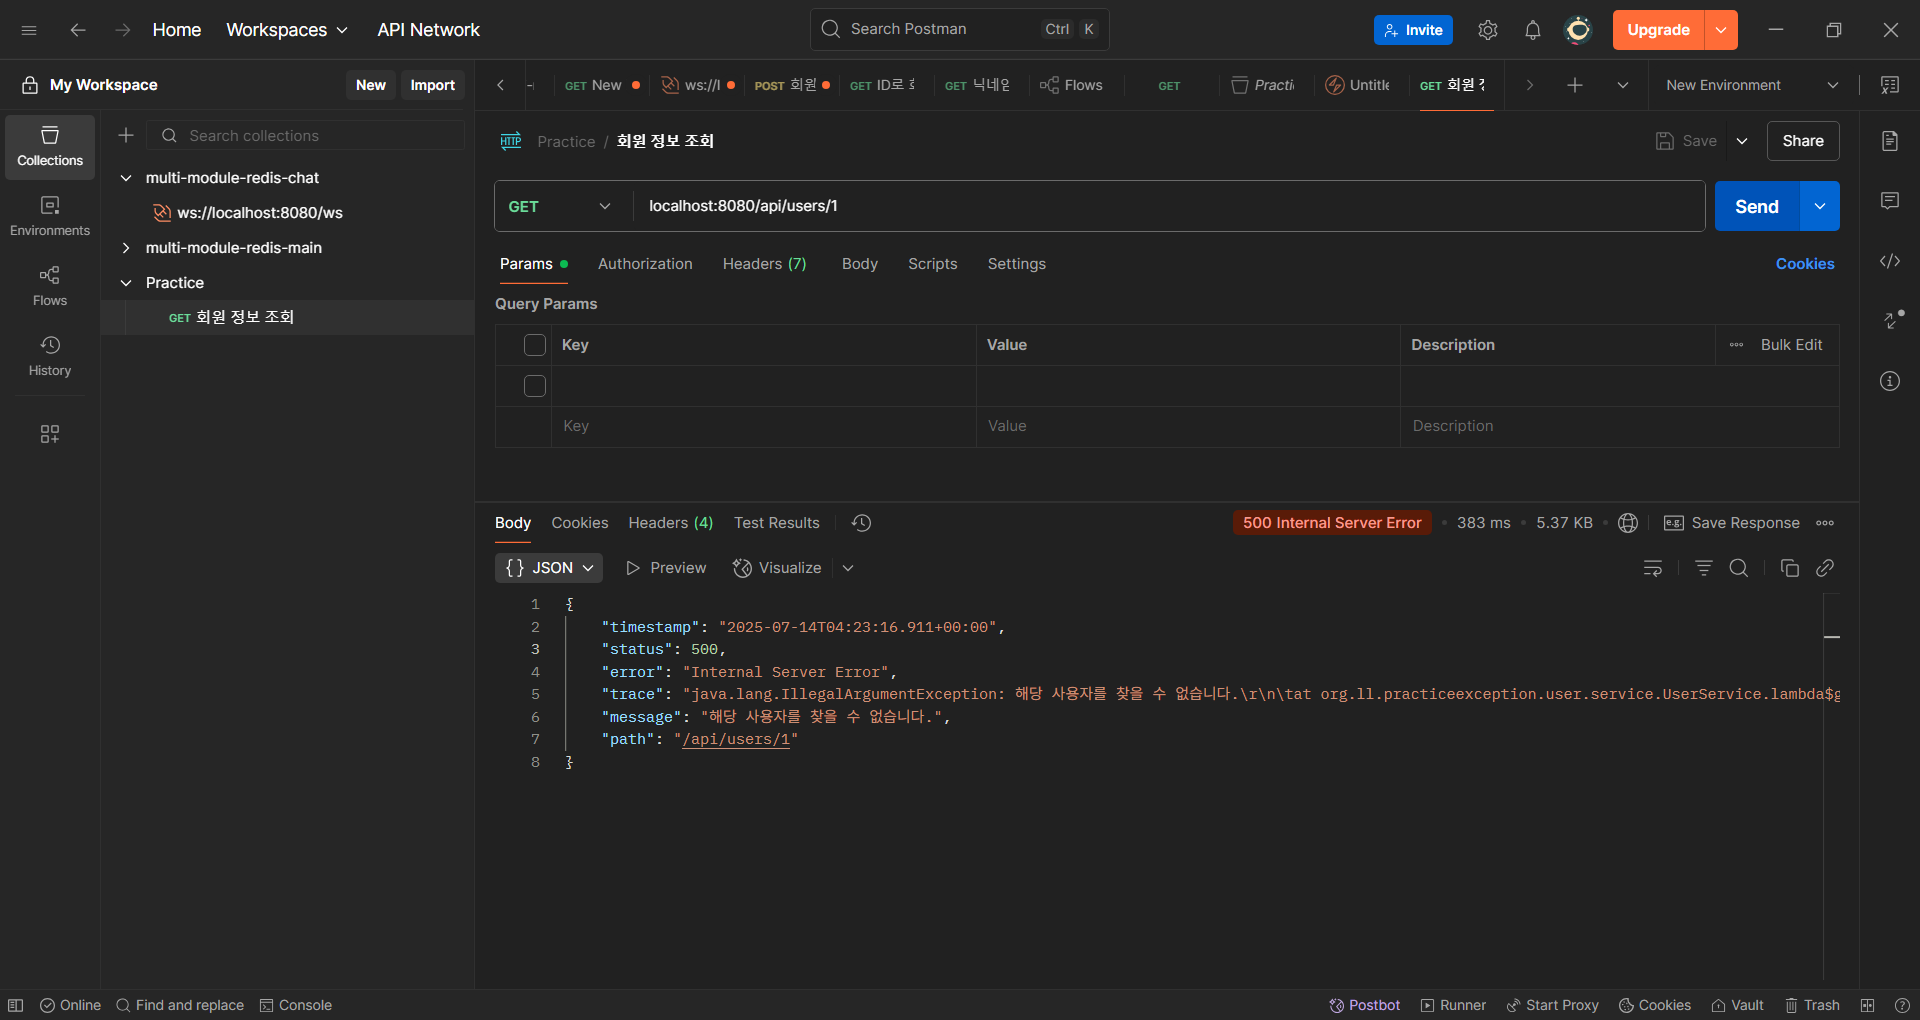
Task: Switch to the request Headers (7) tab
Action: (x=764, y=264)
